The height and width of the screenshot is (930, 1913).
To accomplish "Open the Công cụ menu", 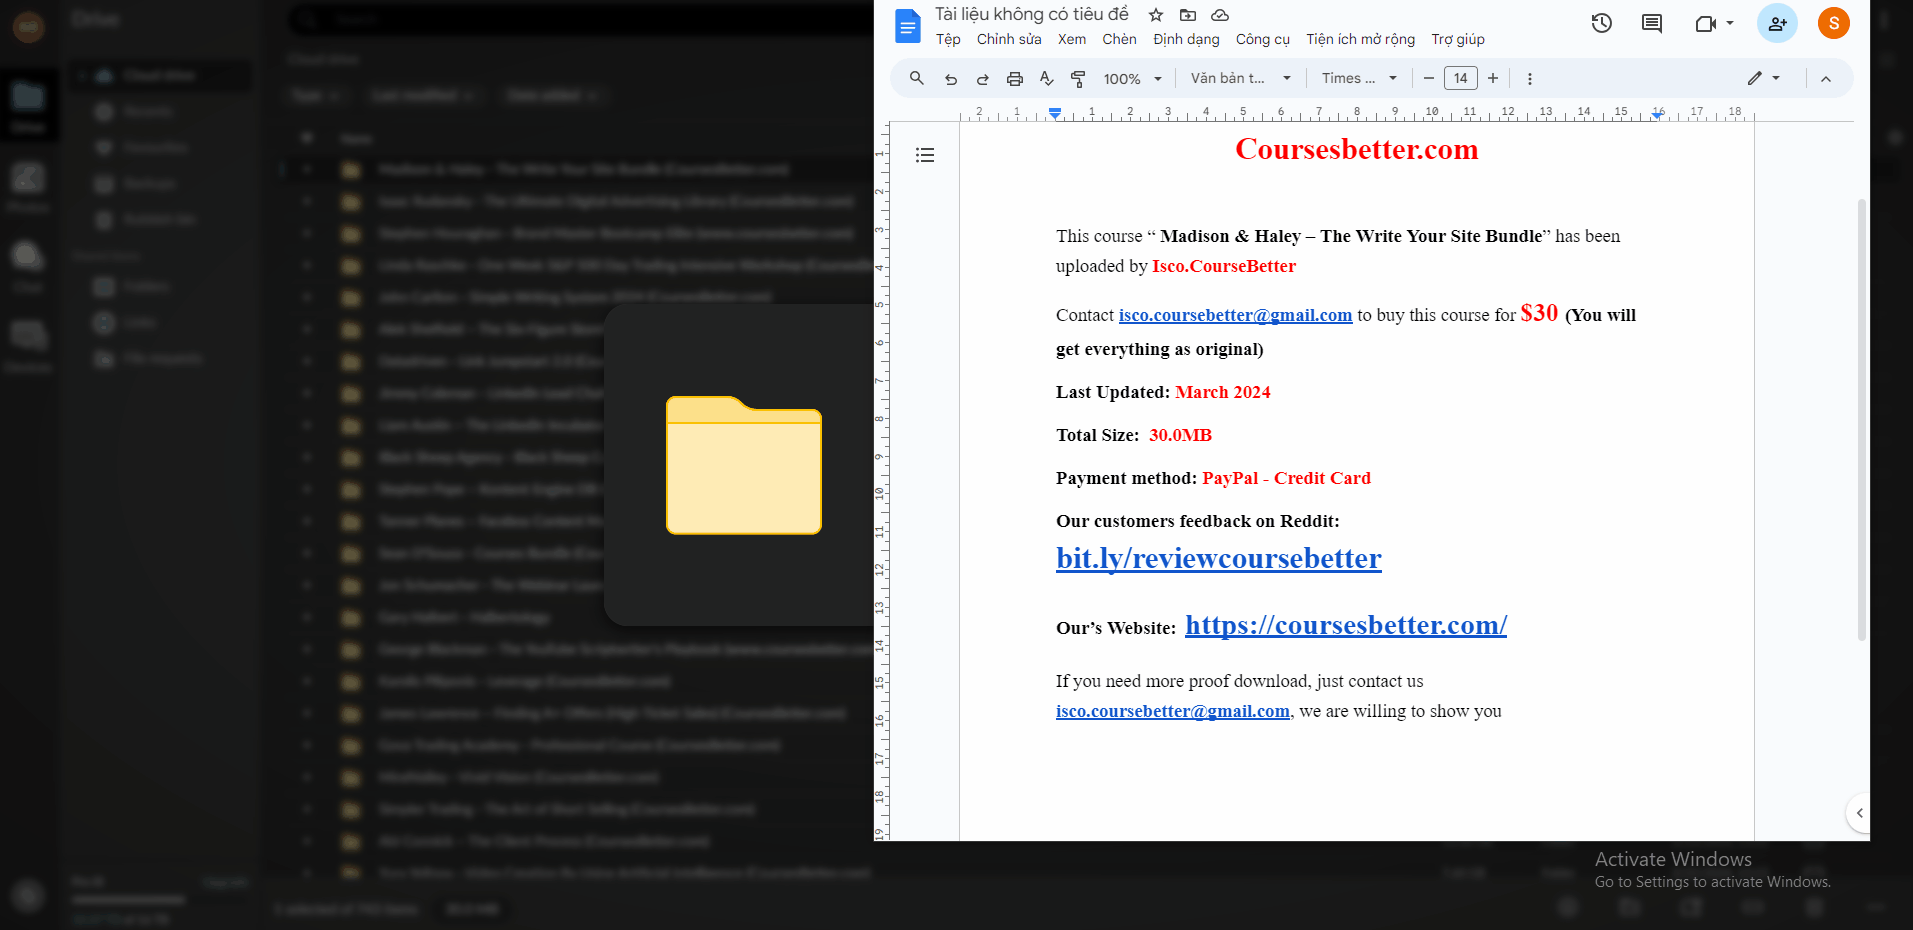I will pos(1263,39).
